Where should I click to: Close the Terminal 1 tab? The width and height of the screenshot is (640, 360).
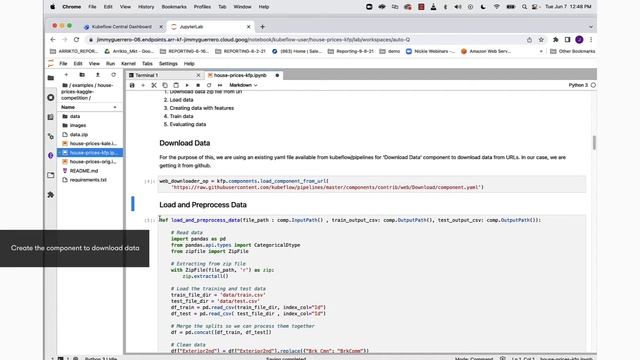click(x=198, y=75)
